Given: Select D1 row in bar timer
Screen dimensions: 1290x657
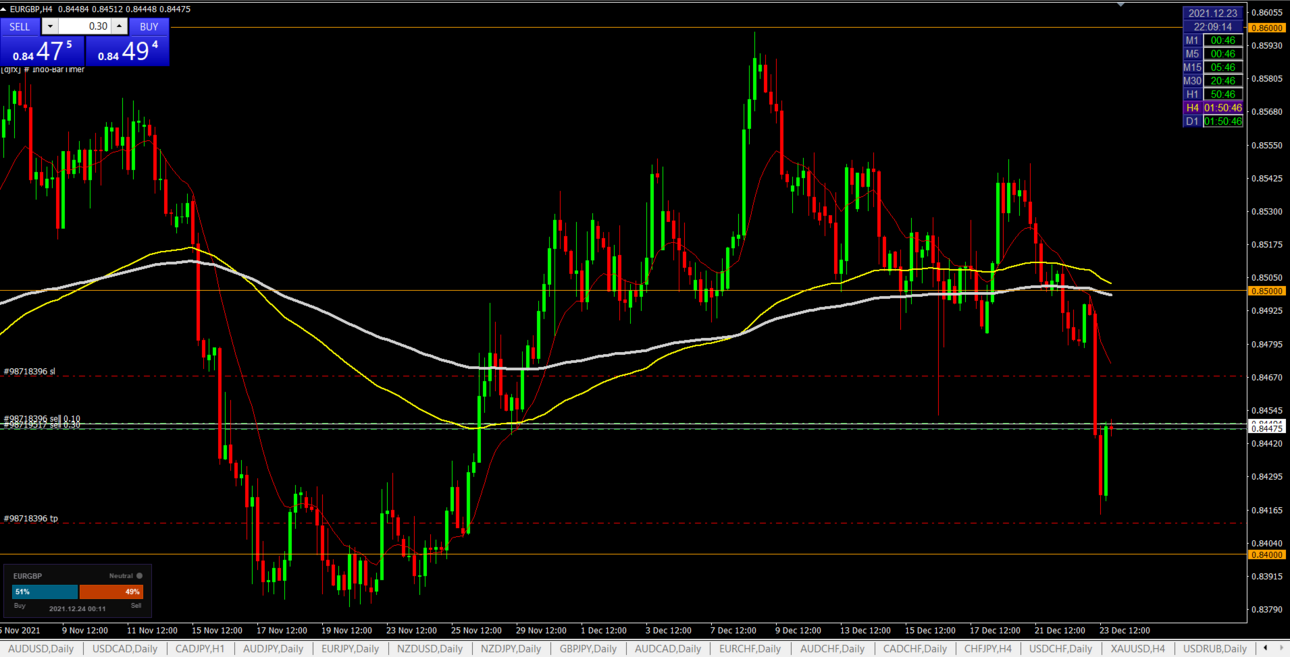Looking at the screenshot, I should pos(1213,121).
